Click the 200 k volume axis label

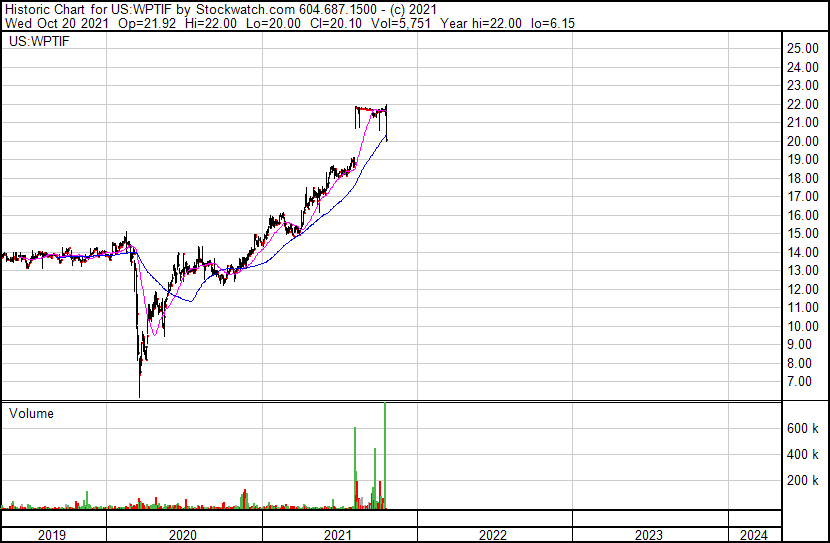803,480
